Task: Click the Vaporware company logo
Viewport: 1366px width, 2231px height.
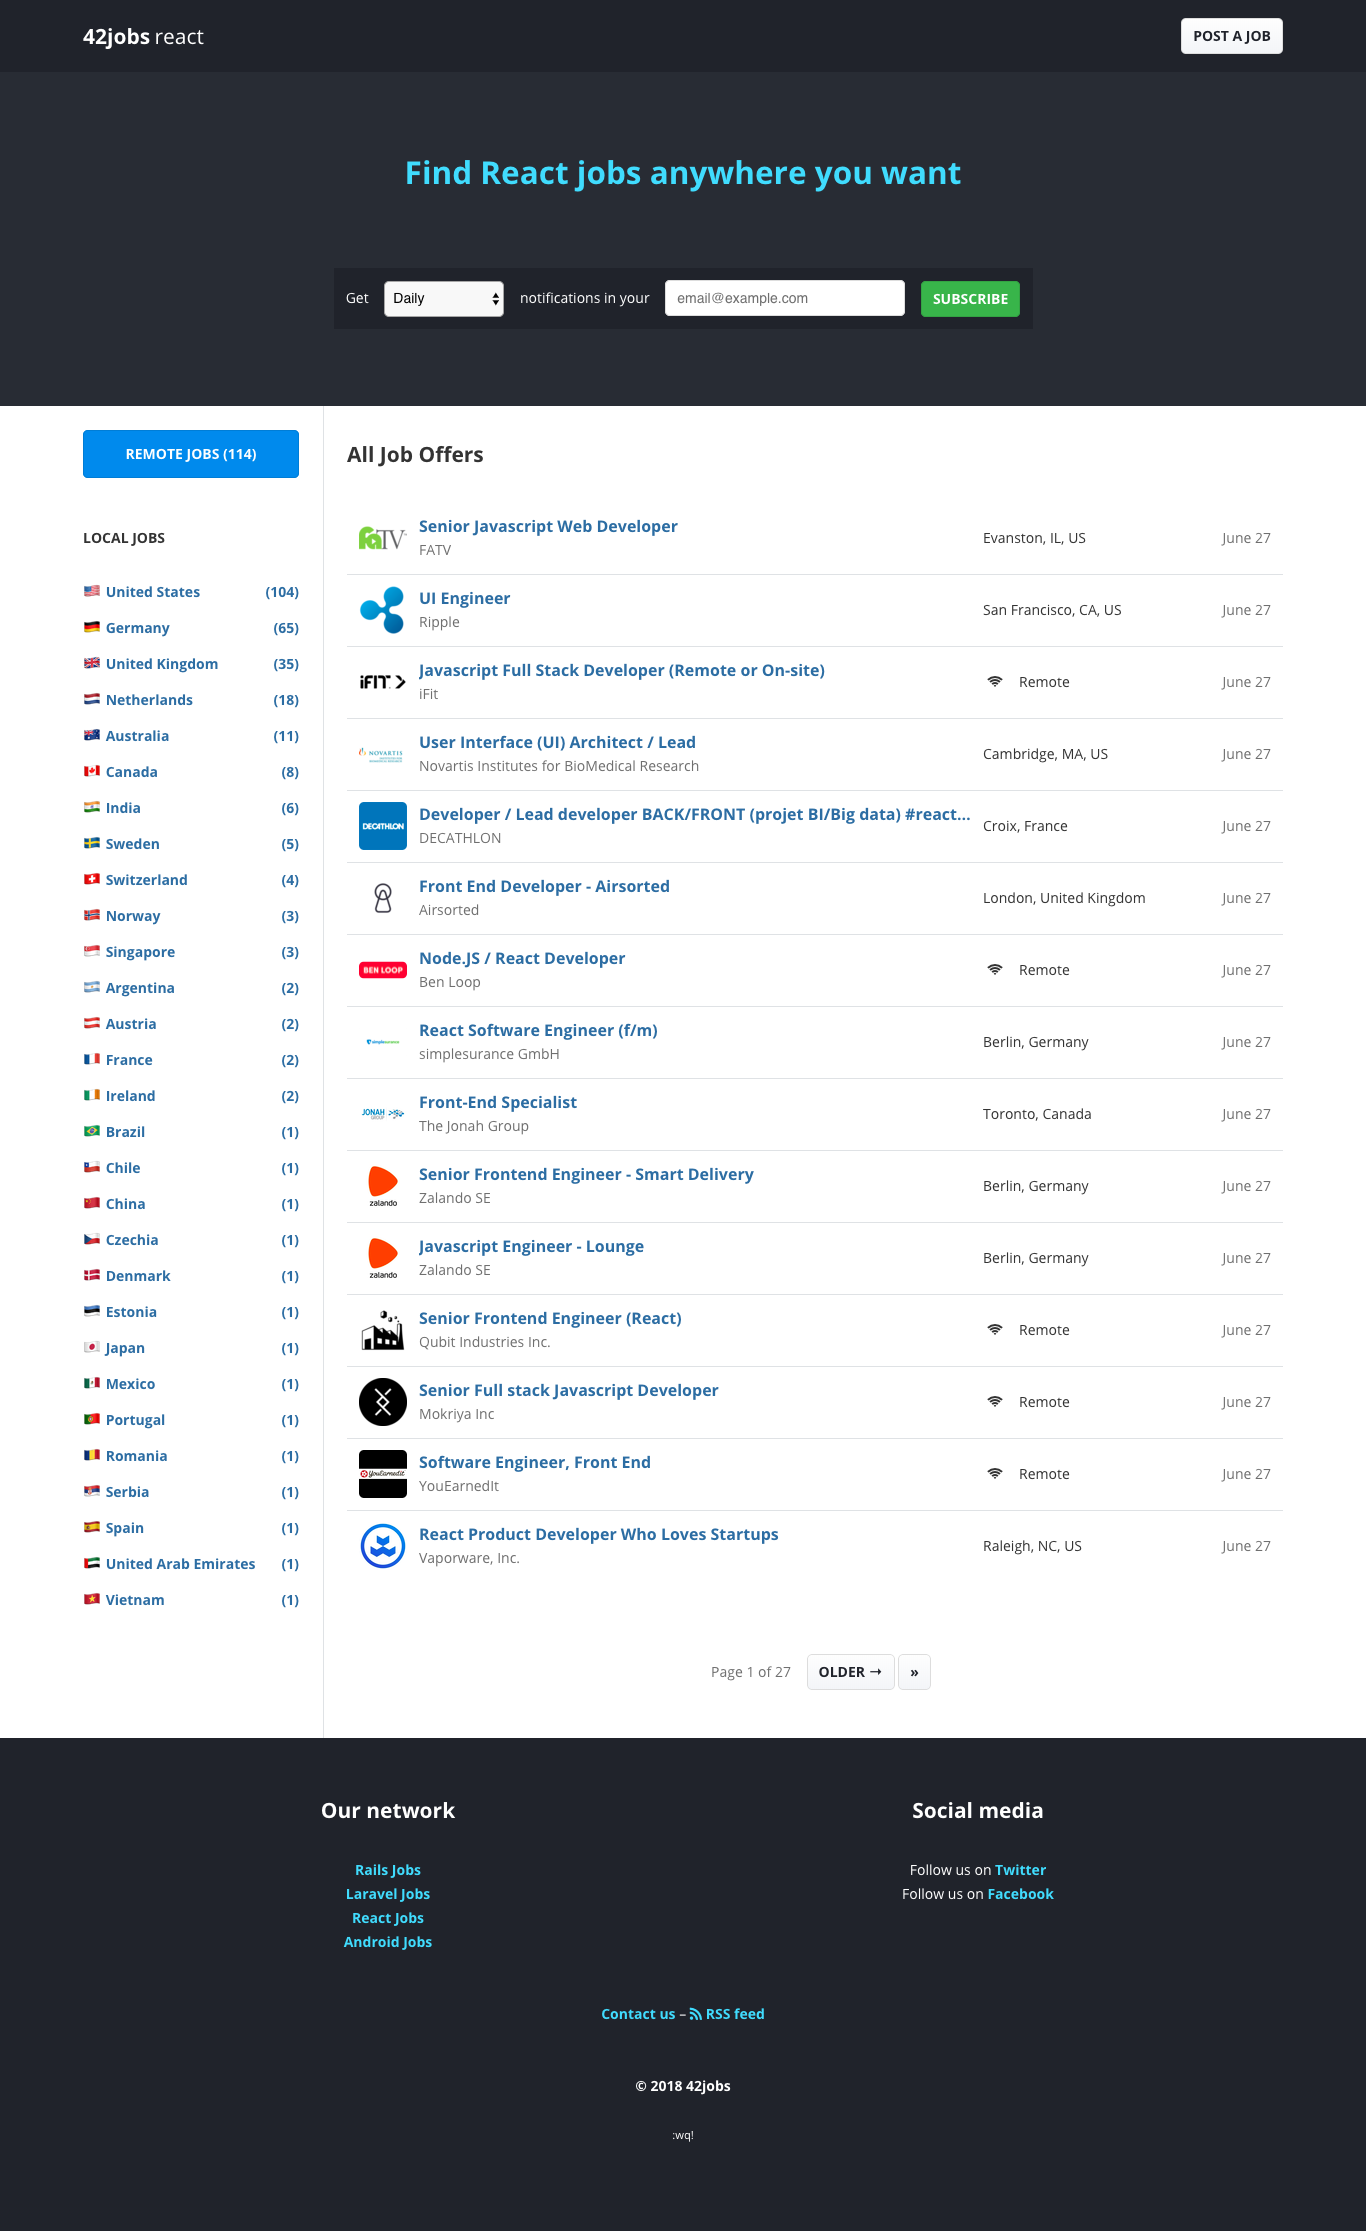Action: [383, 1546]
